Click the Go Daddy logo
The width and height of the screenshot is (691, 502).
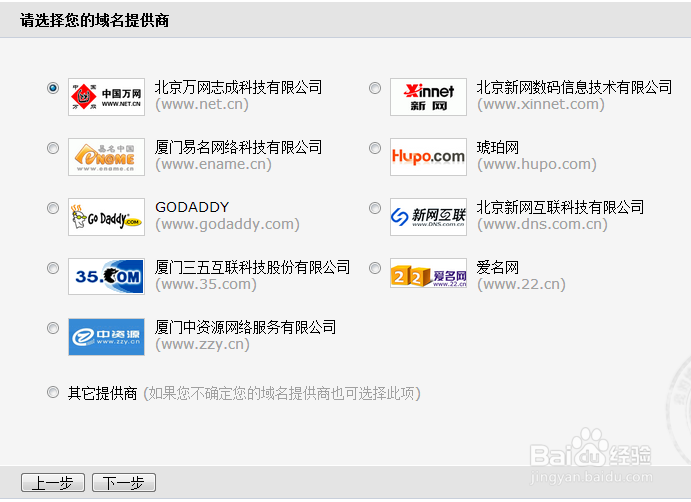tap(106, 217)
